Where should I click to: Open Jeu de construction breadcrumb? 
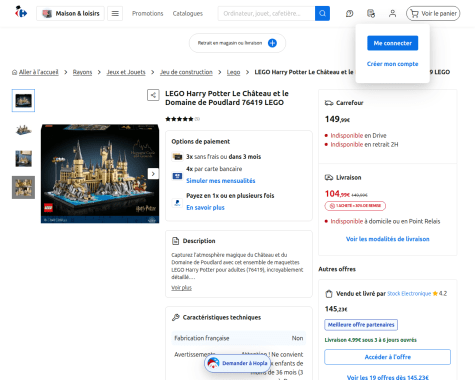186,72
